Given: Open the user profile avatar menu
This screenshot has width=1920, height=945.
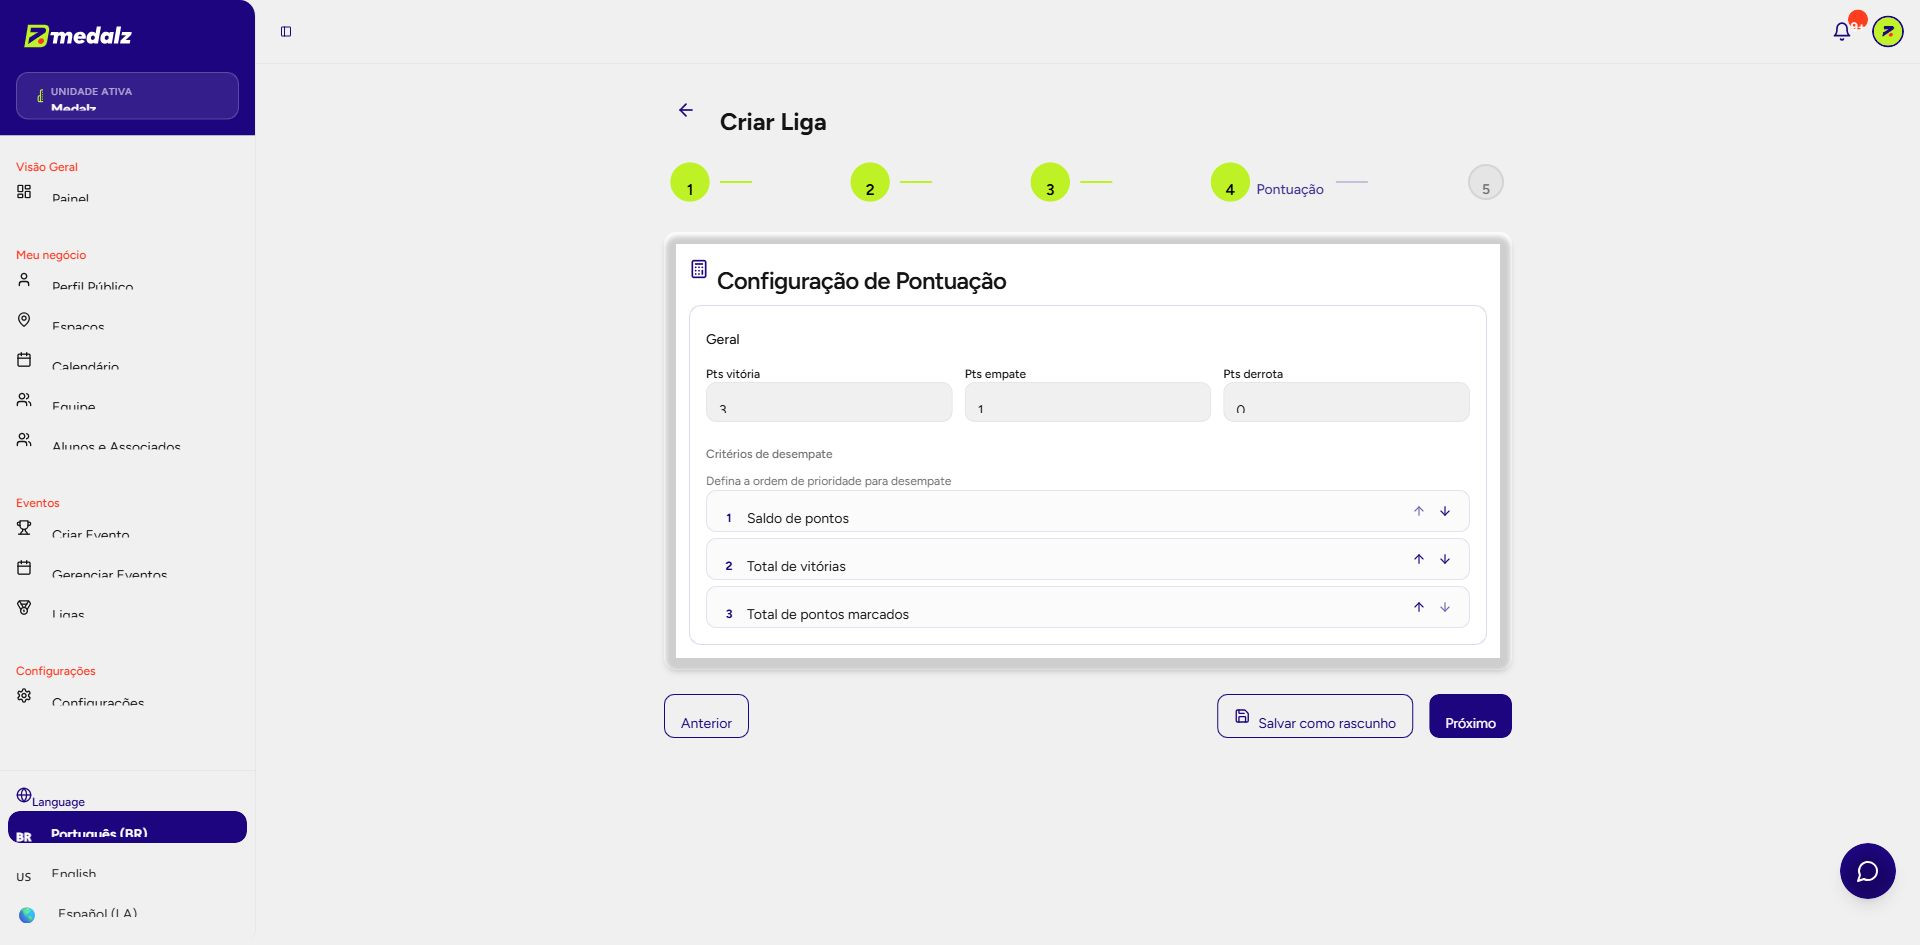Looking at the screenshot, I should click(1887, 32).
